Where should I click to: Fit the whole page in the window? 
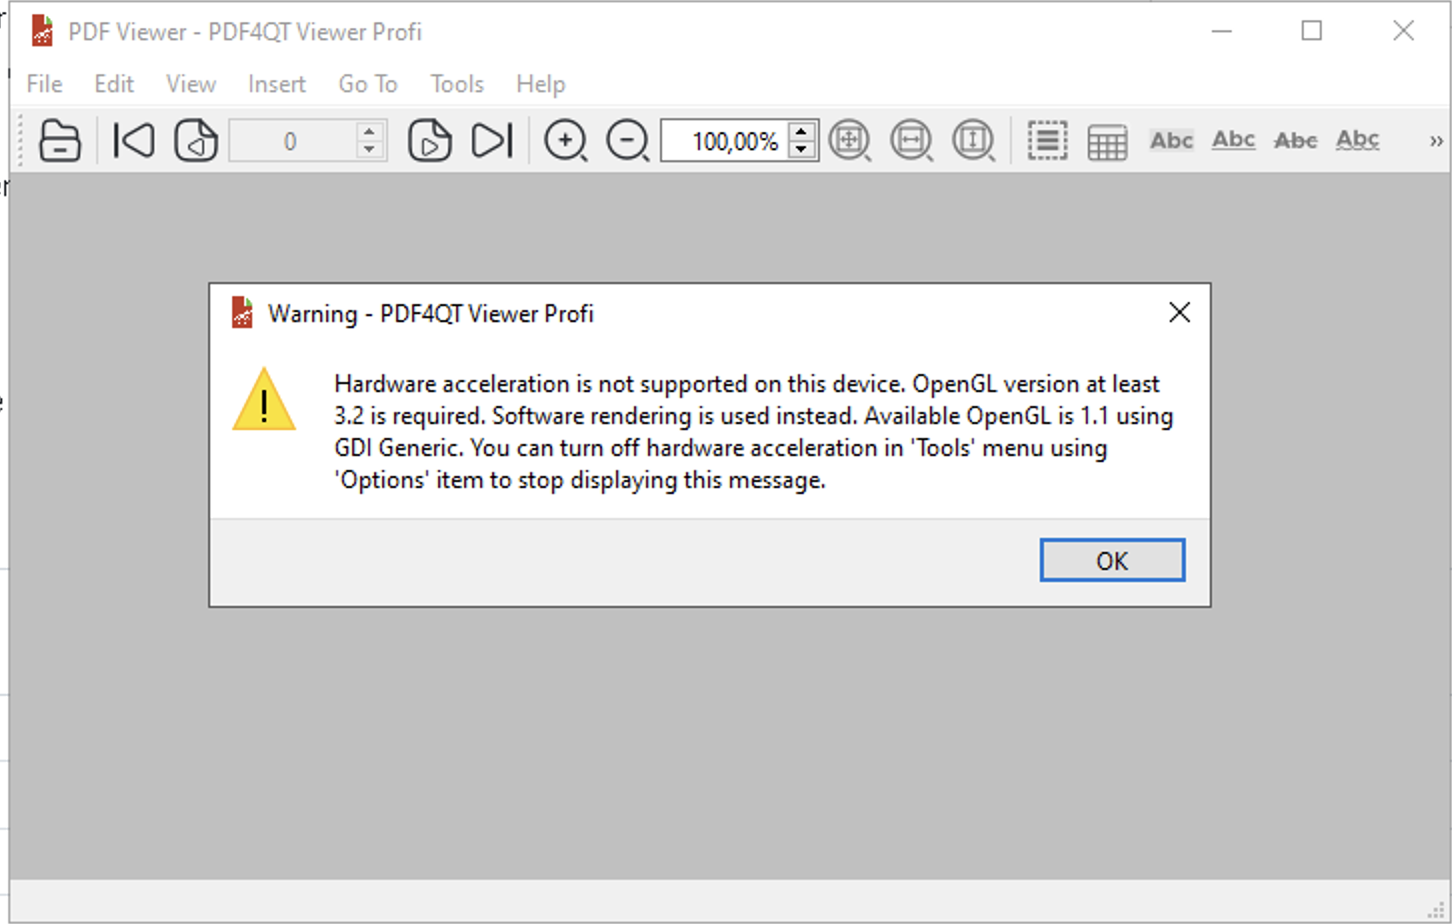click(x=849, y=140)
